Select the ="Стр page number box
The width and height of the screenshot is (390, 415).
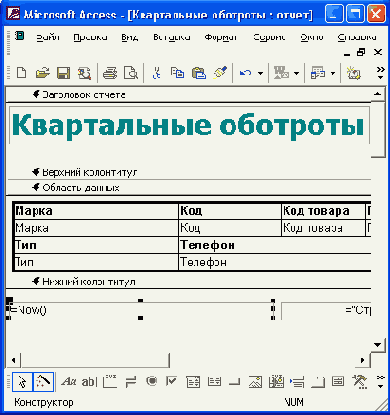326,311
